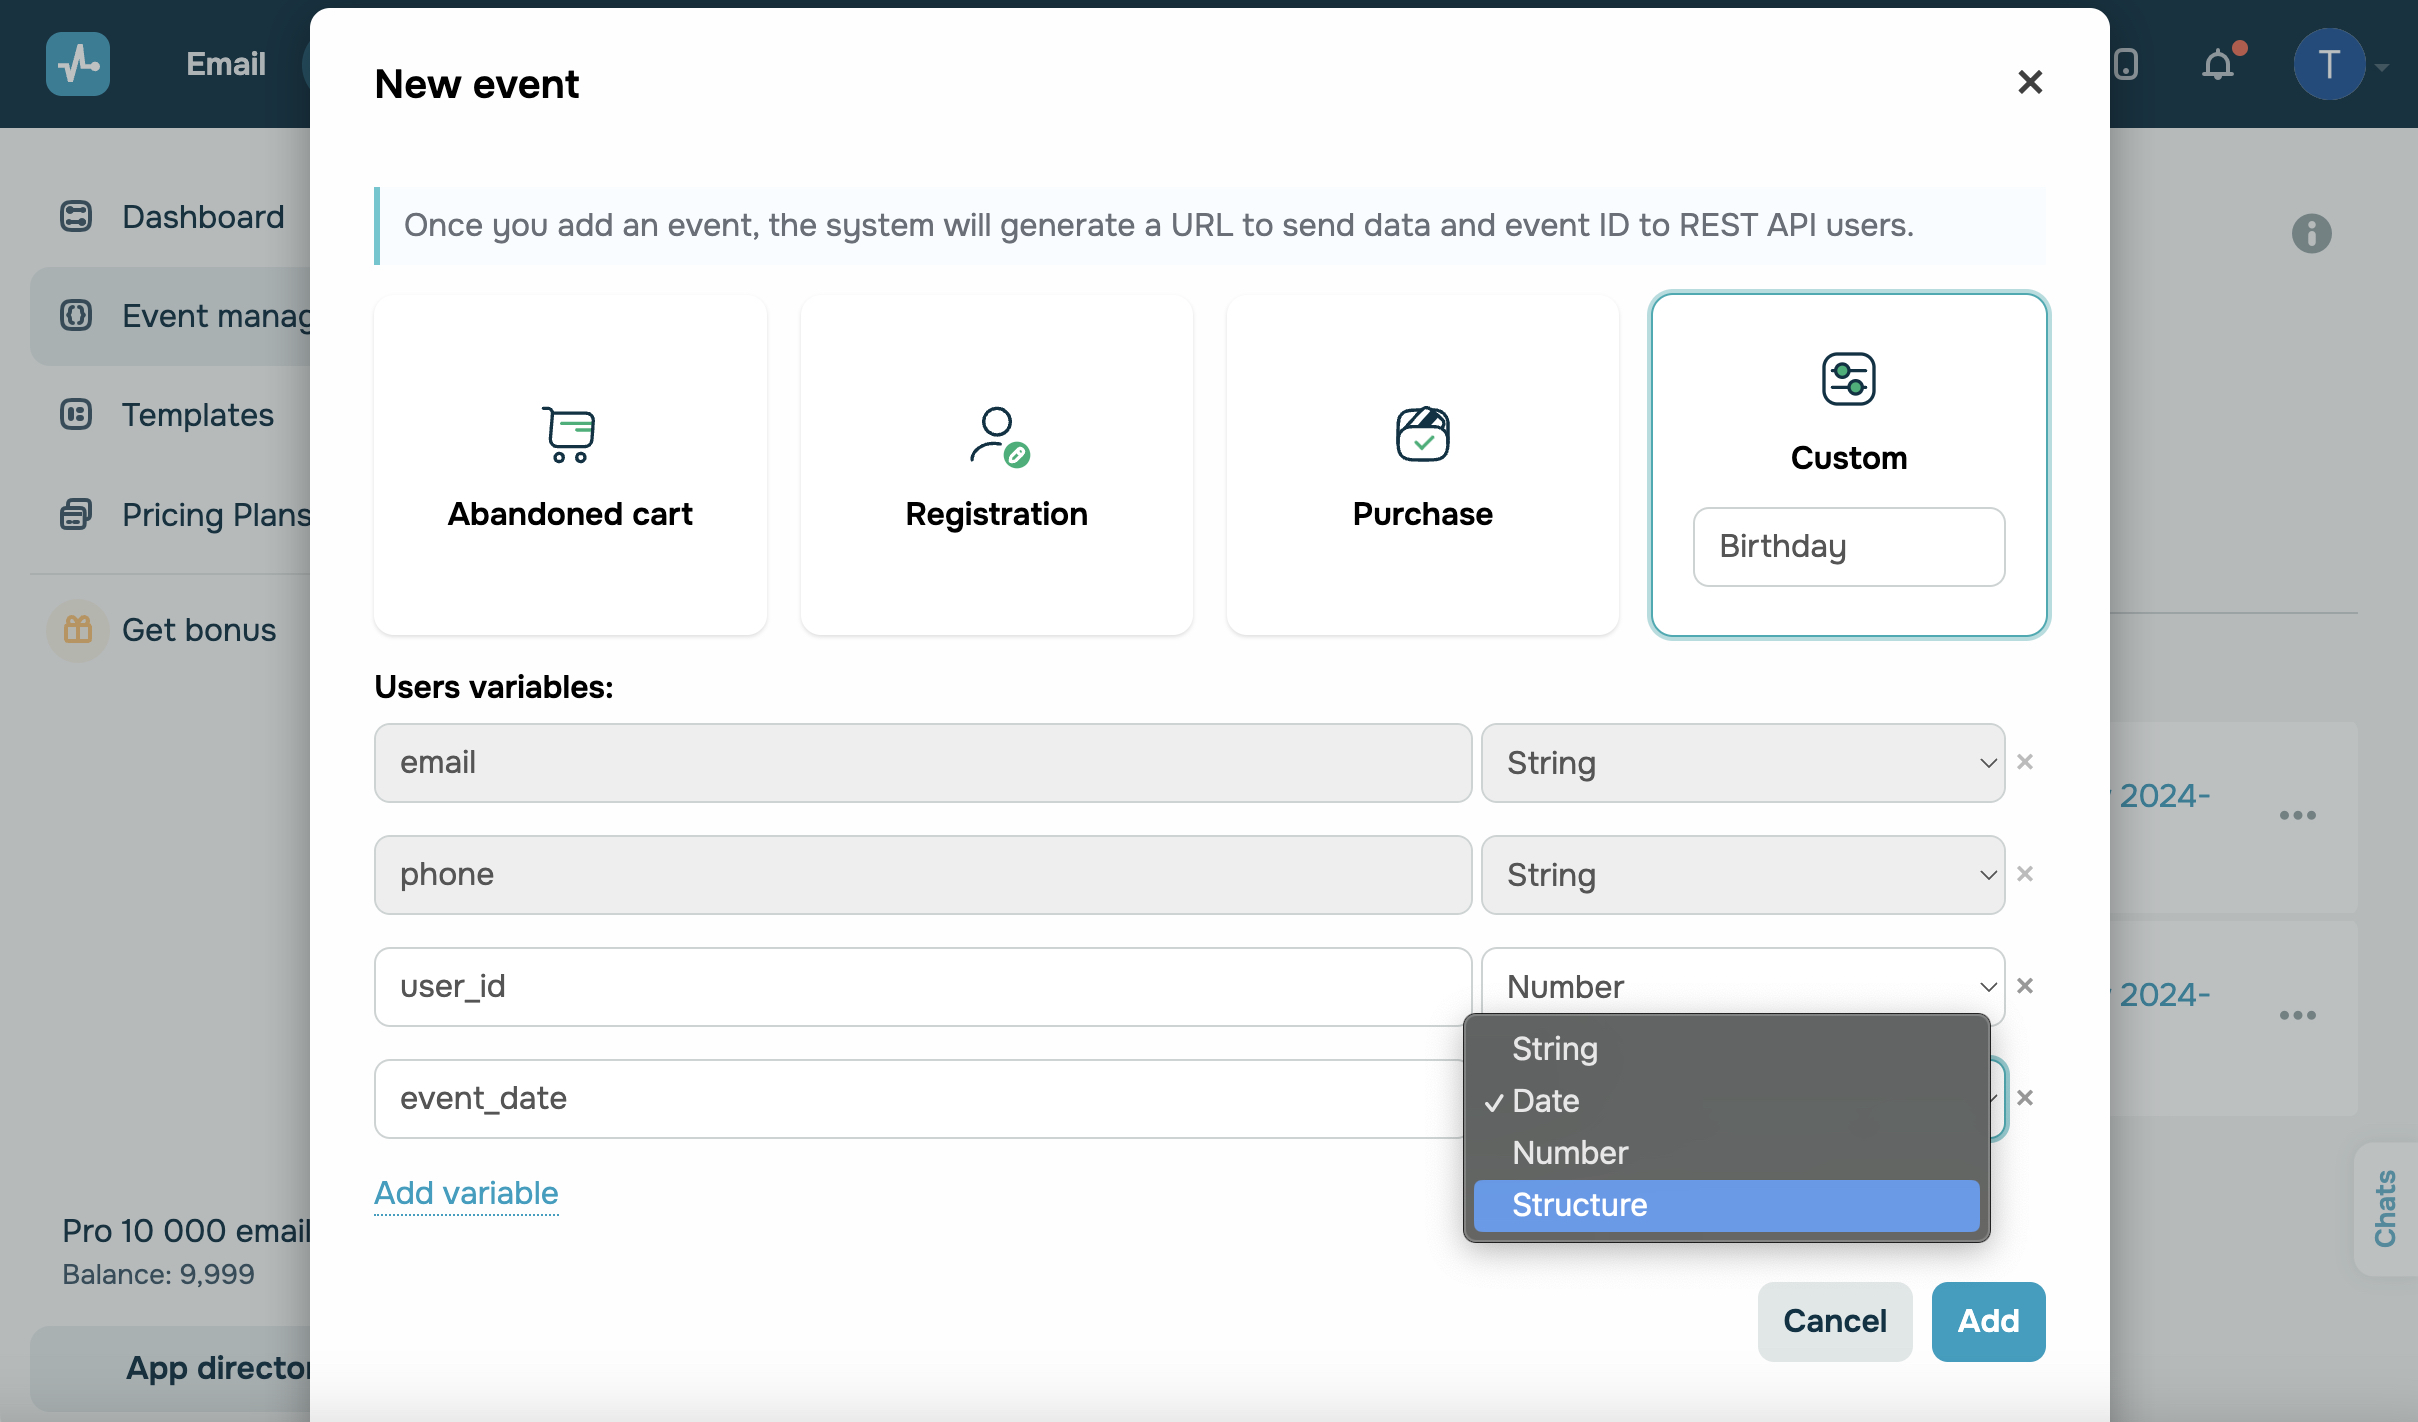Click the Add variable link
The height and width of the screenshot is (1422, 2418).
(x=466, y=1193)
